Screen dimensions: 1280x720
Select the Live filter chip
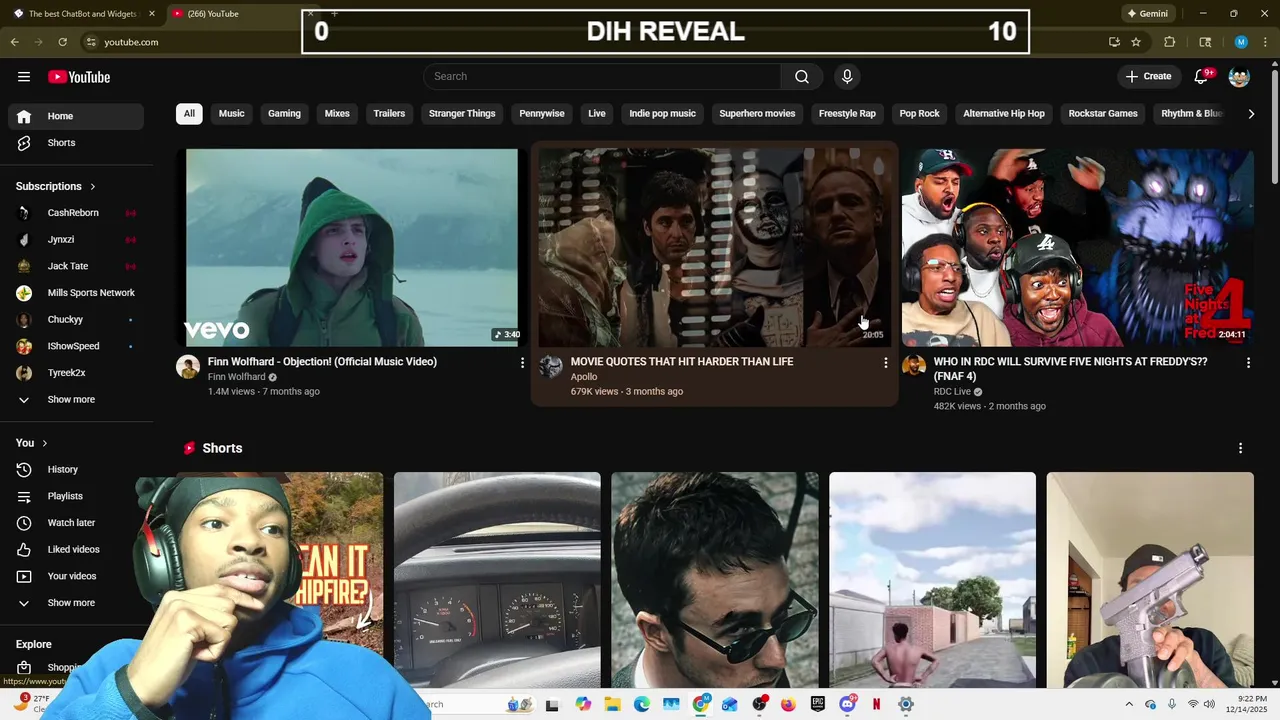[x=597, y=114]
